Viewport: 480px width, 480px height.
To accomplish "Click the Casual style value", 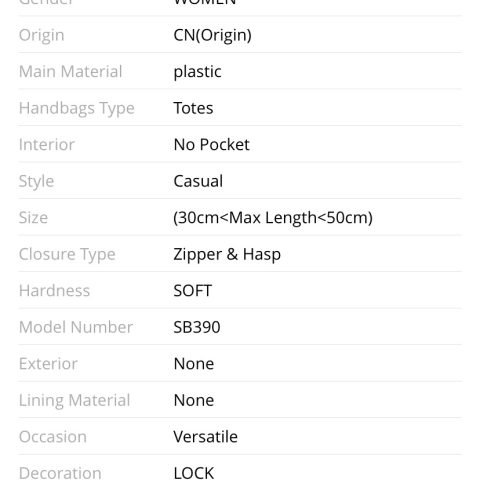I will click(x=198, y=181).
